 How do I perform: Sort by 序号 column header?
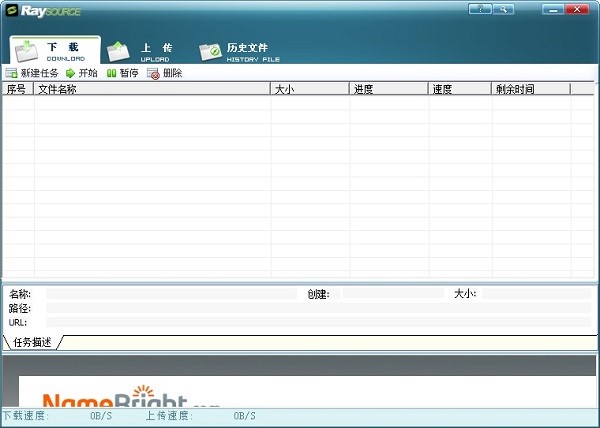click(18, 89)
